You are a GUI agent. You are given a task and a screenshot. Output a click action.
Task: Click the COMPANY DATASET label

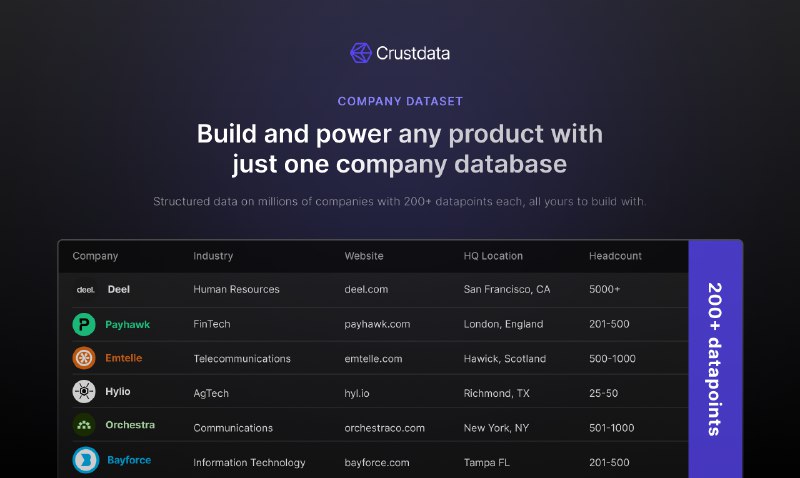click(400, 101)
